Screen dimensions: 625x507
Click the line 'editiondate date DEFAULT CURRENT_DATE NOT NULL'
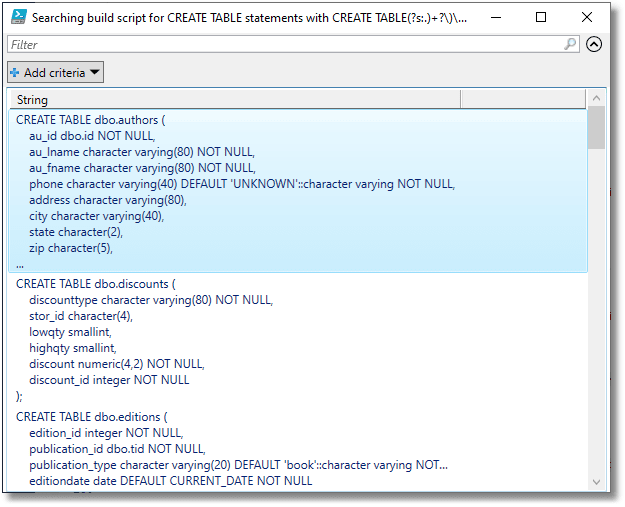tap(171, 481)
